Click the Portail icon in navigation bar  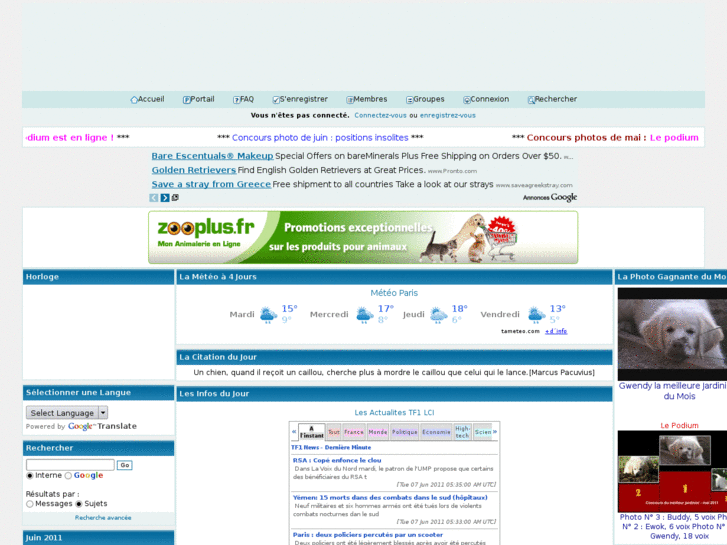(186, 100)
